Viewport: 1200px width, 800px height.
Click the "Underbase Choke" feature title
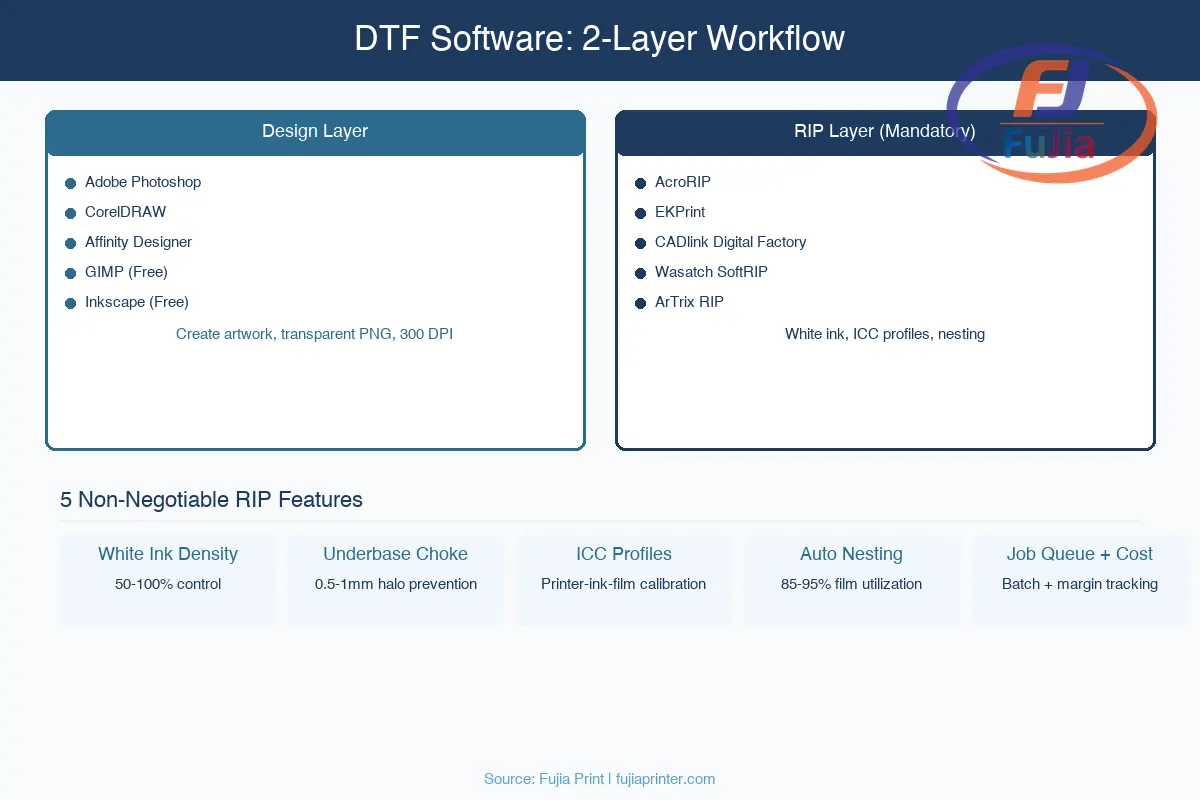pyautogui.click(x=396, y=554)
